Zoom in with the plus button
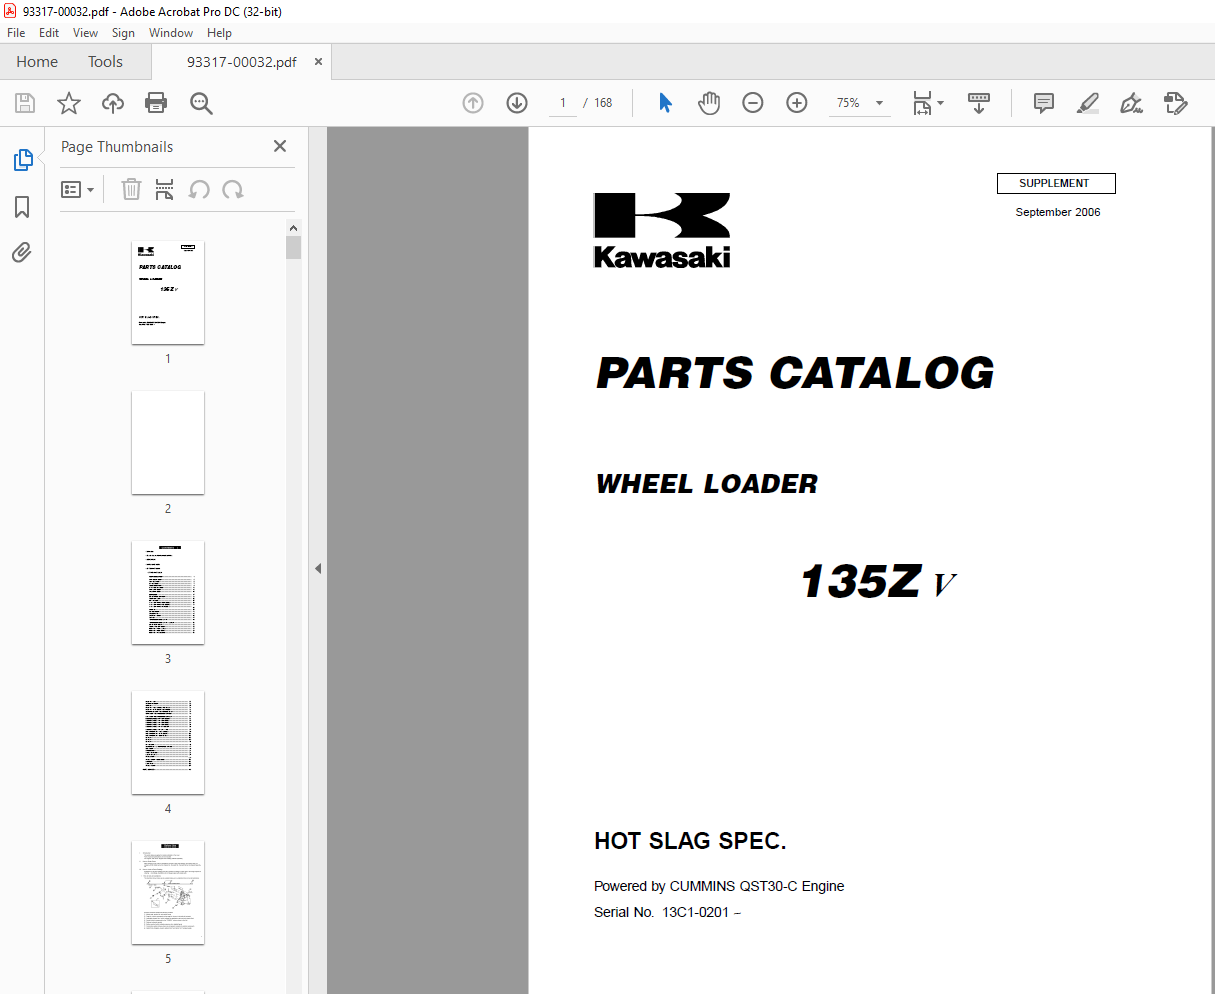 (797, 103)
